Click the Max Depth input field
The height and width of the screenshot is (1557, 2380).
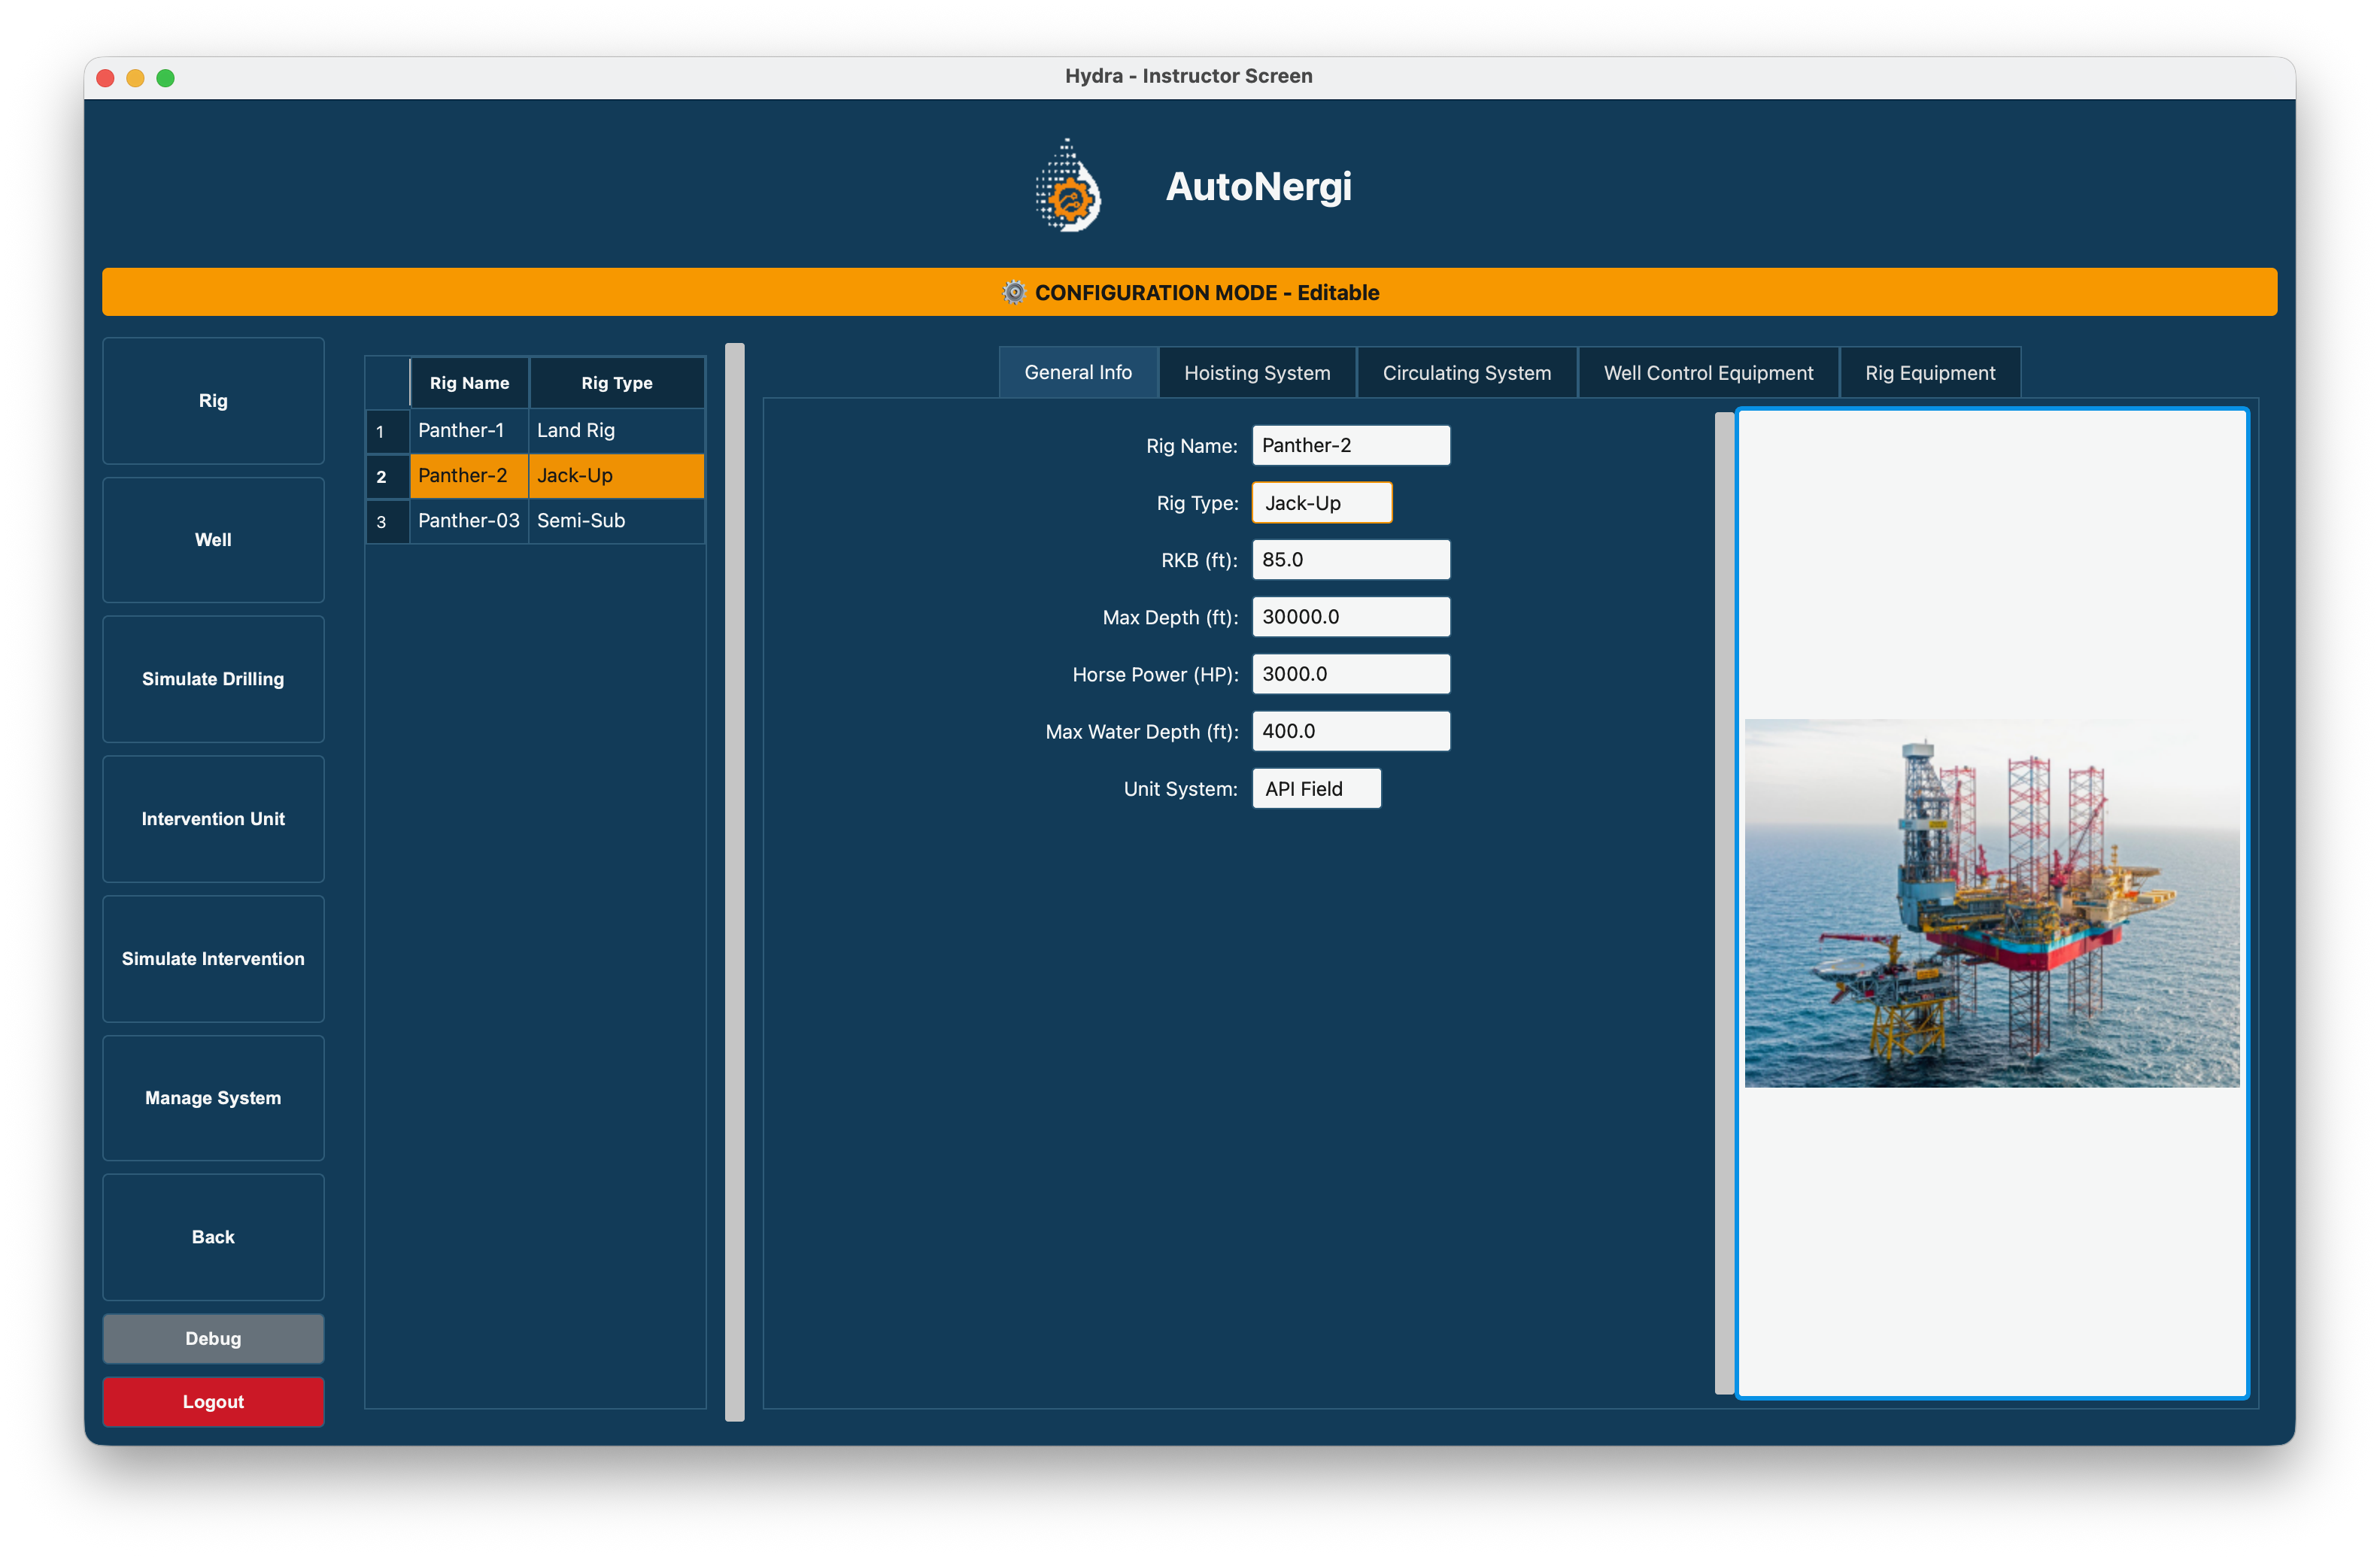point(1350,617)
